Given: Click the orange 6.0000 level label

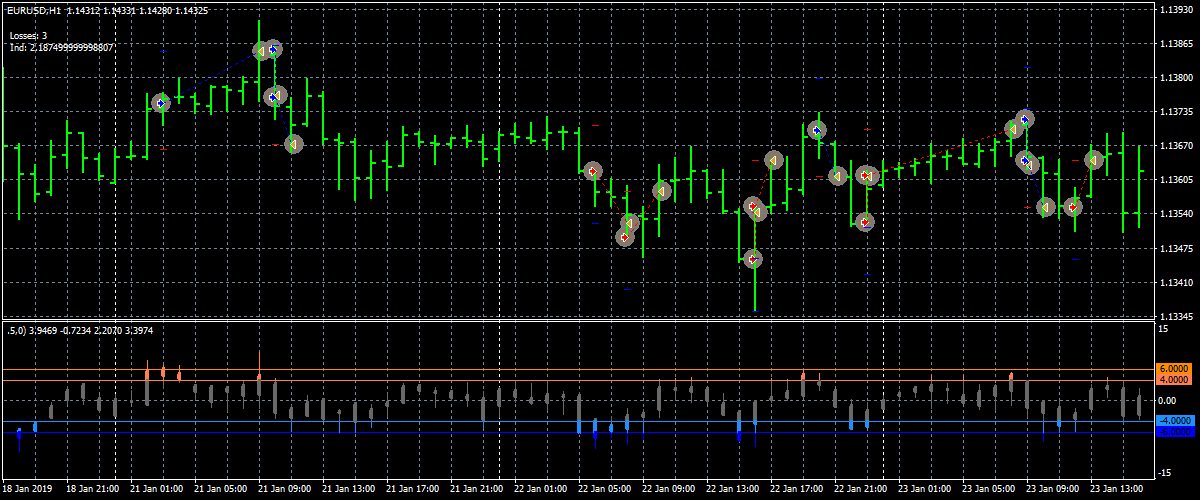Looking at the screenshot, I should [x=1173, y=369].
